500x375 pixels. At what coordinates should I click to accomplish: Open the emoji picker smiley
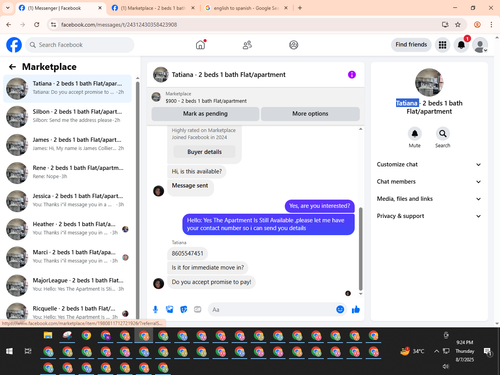pyautogui.click(x=340, y=310)
